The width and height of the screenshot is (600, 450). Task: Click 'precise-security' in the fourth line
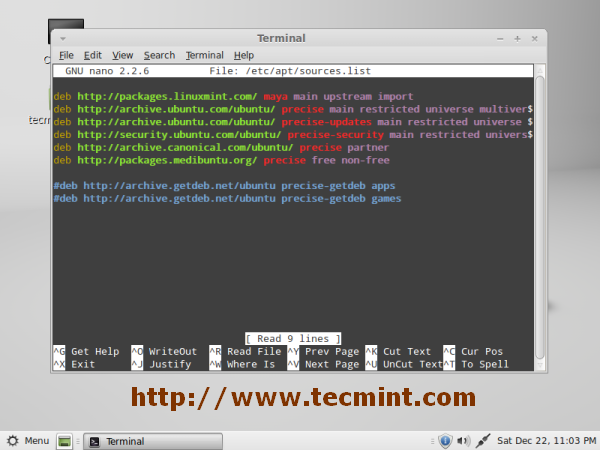(336, 135)
